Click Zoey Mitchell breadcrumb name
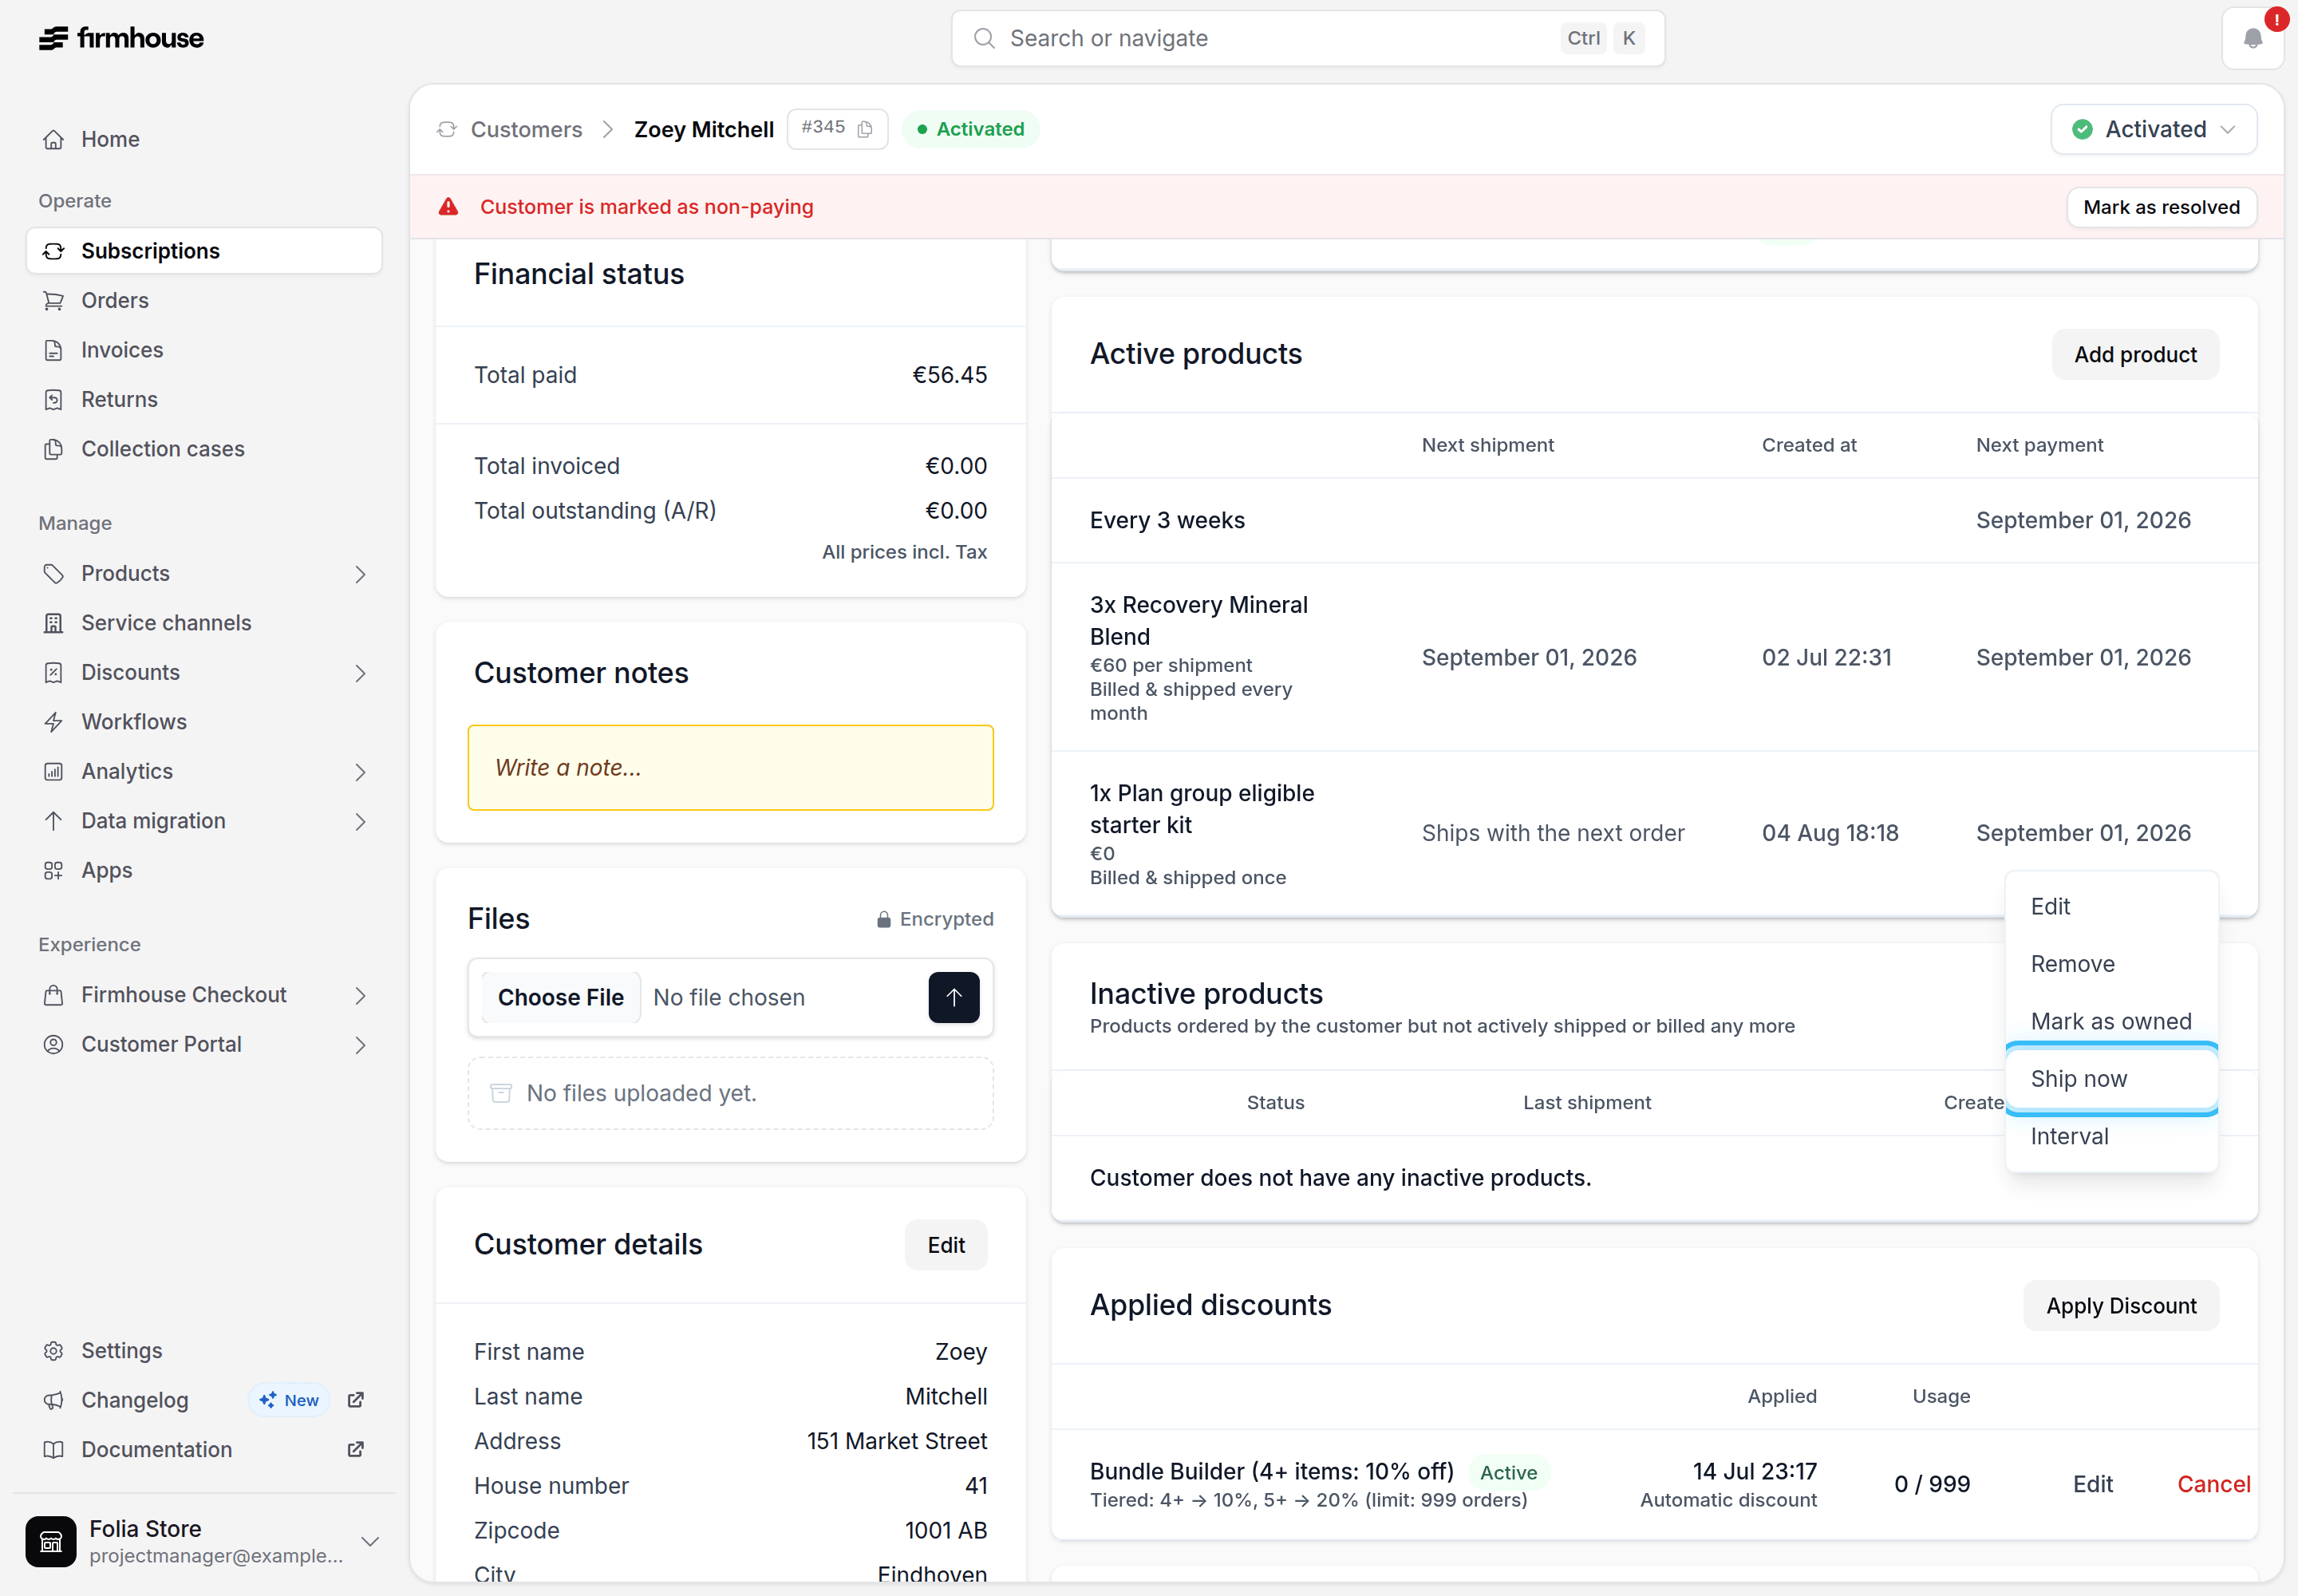Image resolution: width=2298 pixels, height=1596 pixels. click(x=704, y=129)
